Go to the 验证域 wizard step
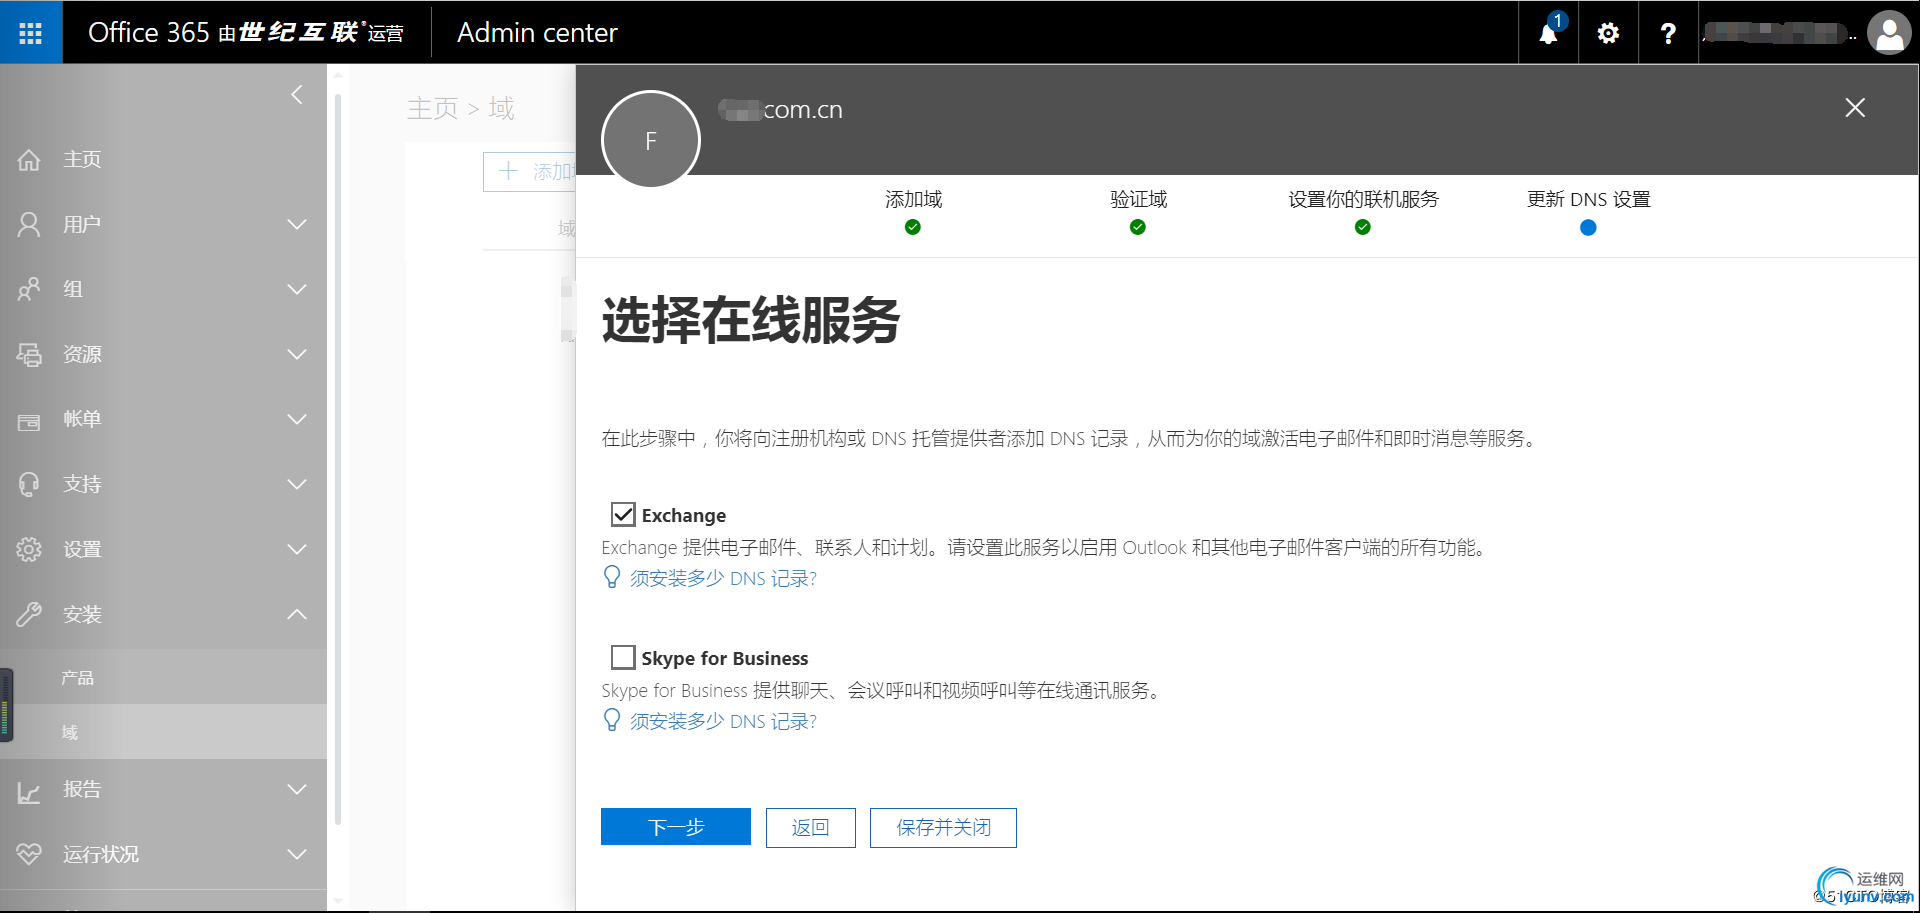The width and height of the screenshot is (1920, 913). (1138, 211)
